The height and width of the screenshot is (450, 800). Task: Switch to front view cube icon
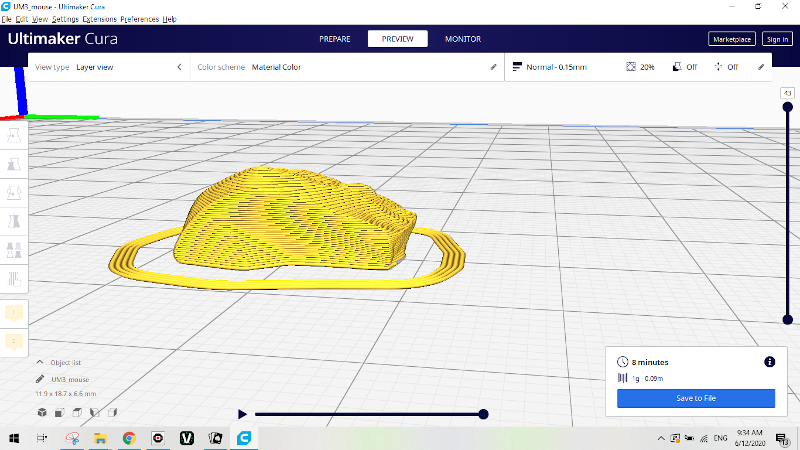[x=60, y=412]
